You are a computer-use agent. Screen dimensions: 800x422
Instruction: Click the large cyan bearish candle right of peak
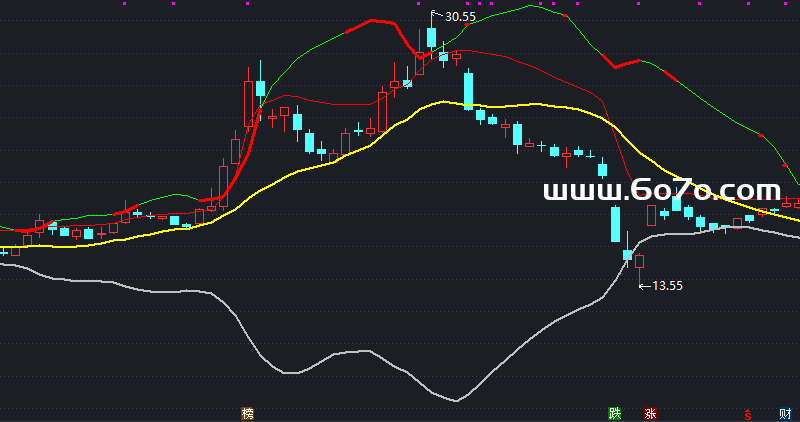pos(467,90)
